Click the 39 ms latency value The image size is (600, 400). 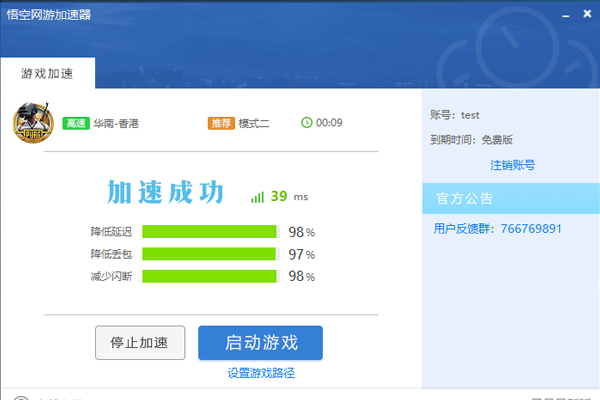(x=289, y=196)
